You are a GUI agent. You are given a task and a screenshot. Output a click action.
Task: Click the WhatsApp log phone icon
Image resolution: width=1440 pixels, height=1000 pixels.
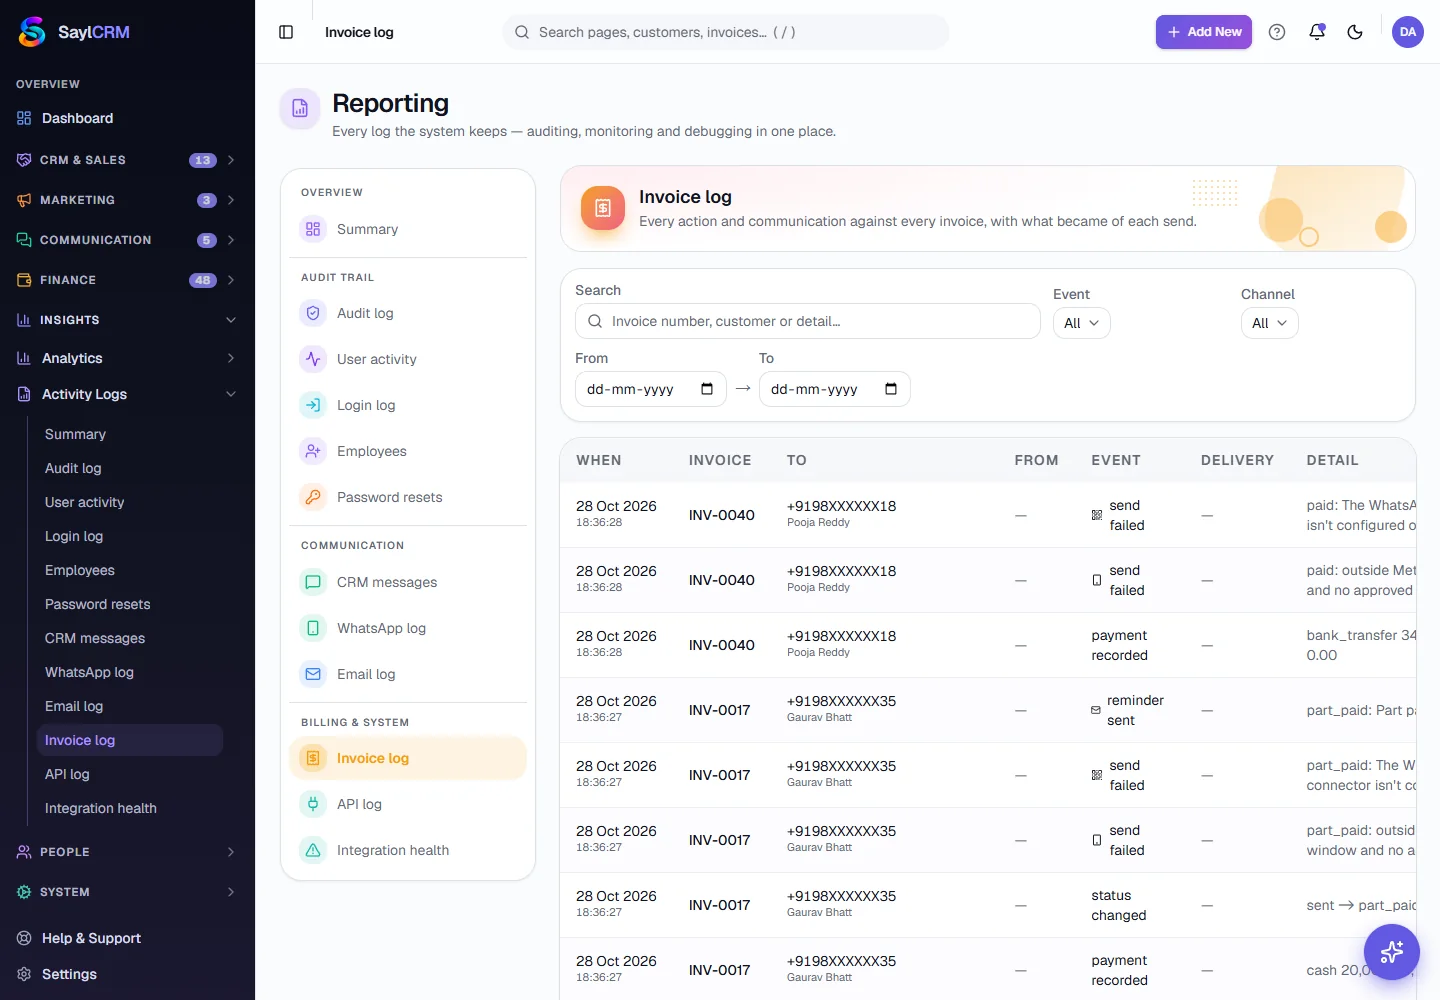click(x=313, y=628)
